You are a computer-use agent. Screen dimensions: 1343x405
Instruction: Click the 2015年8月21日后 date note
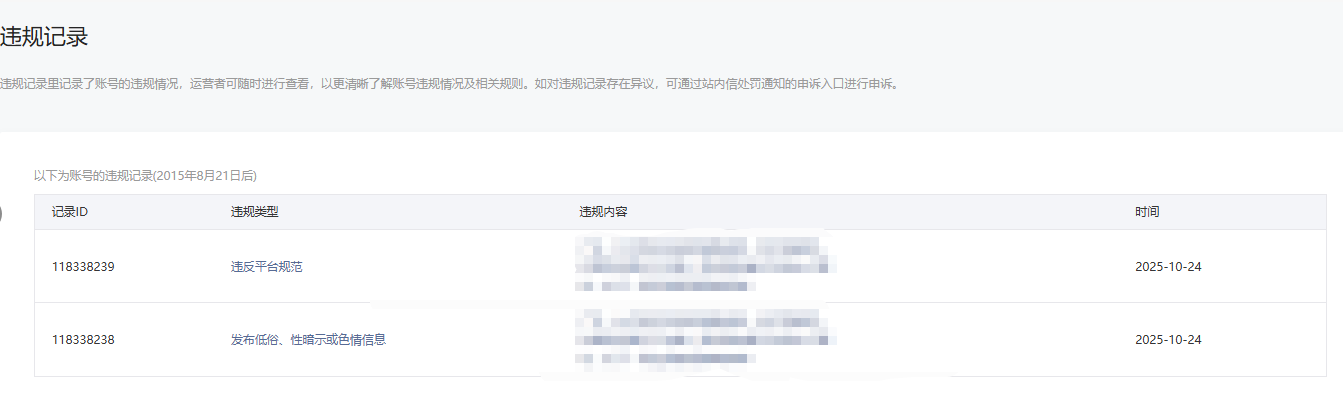click(205, 176)
